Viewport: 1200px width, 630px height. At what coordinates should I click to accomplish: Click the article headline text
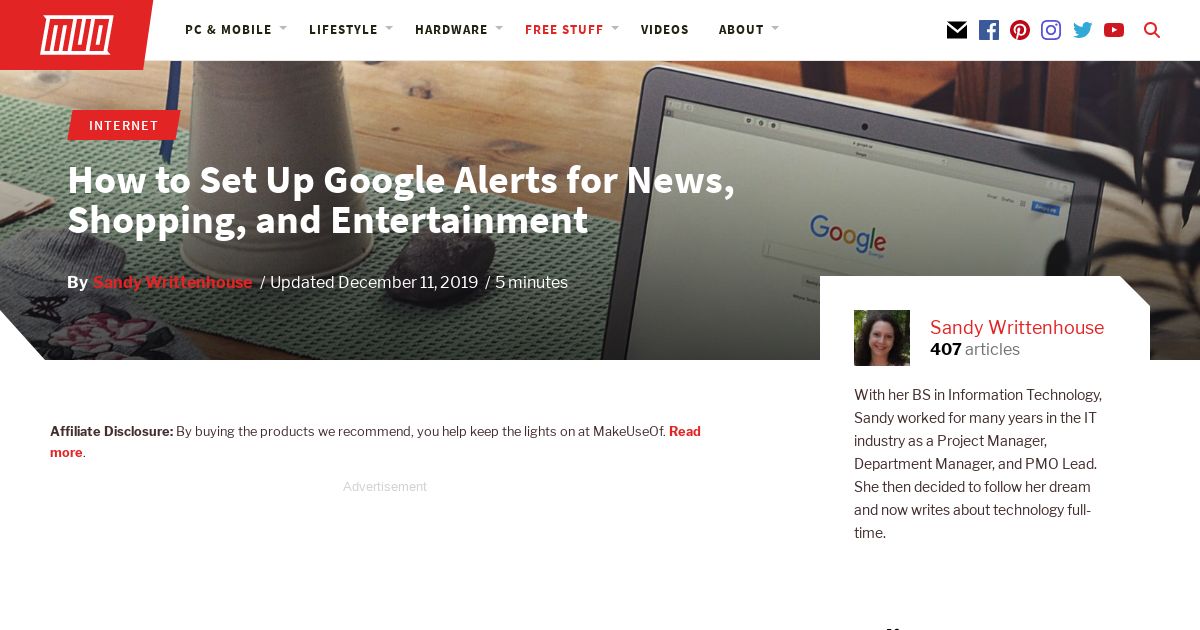point(401,200)
